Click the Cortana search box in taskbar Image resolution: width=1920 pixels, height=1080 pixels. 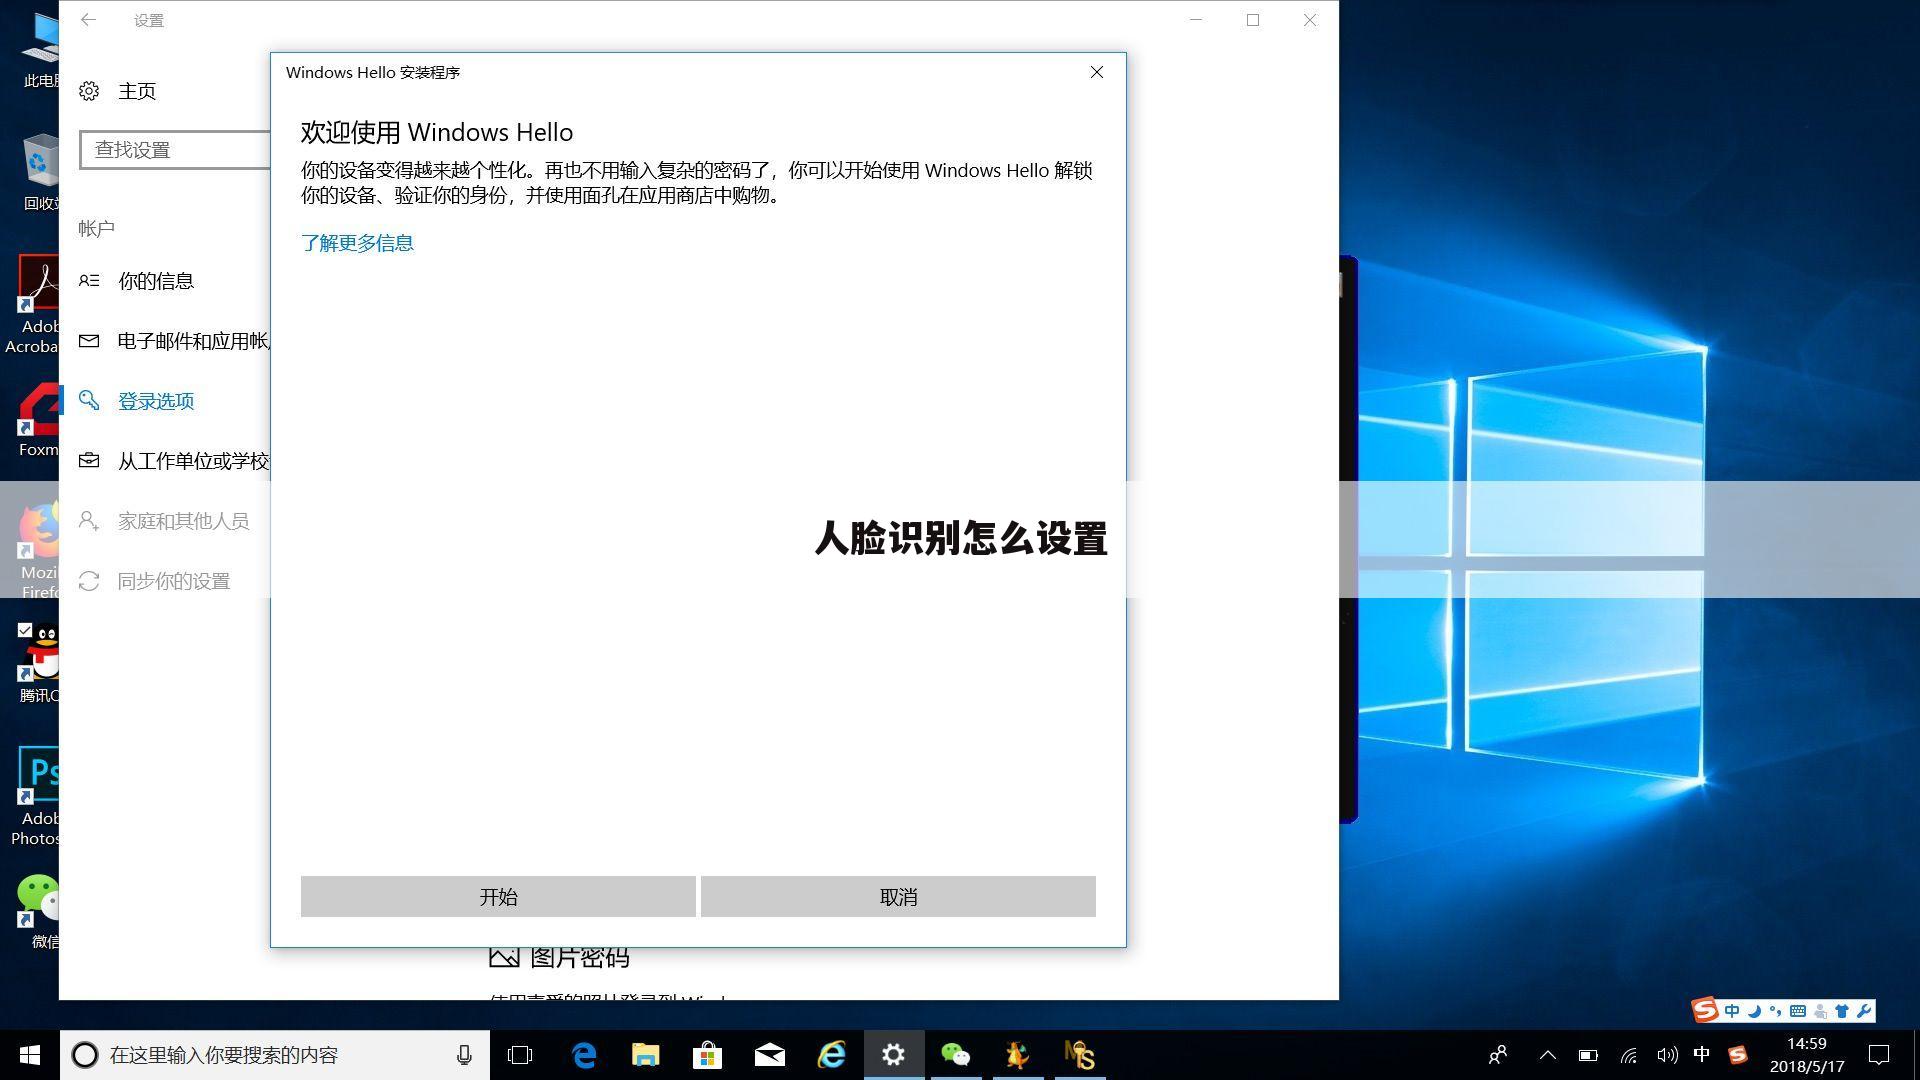coord(275,1055)
